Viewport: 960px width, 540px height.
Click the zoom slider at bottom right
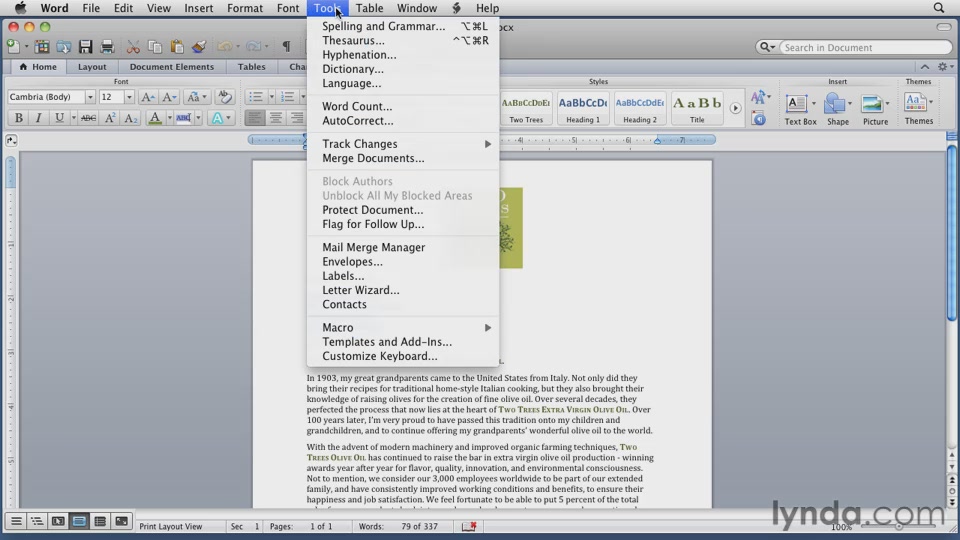[899, 527]
